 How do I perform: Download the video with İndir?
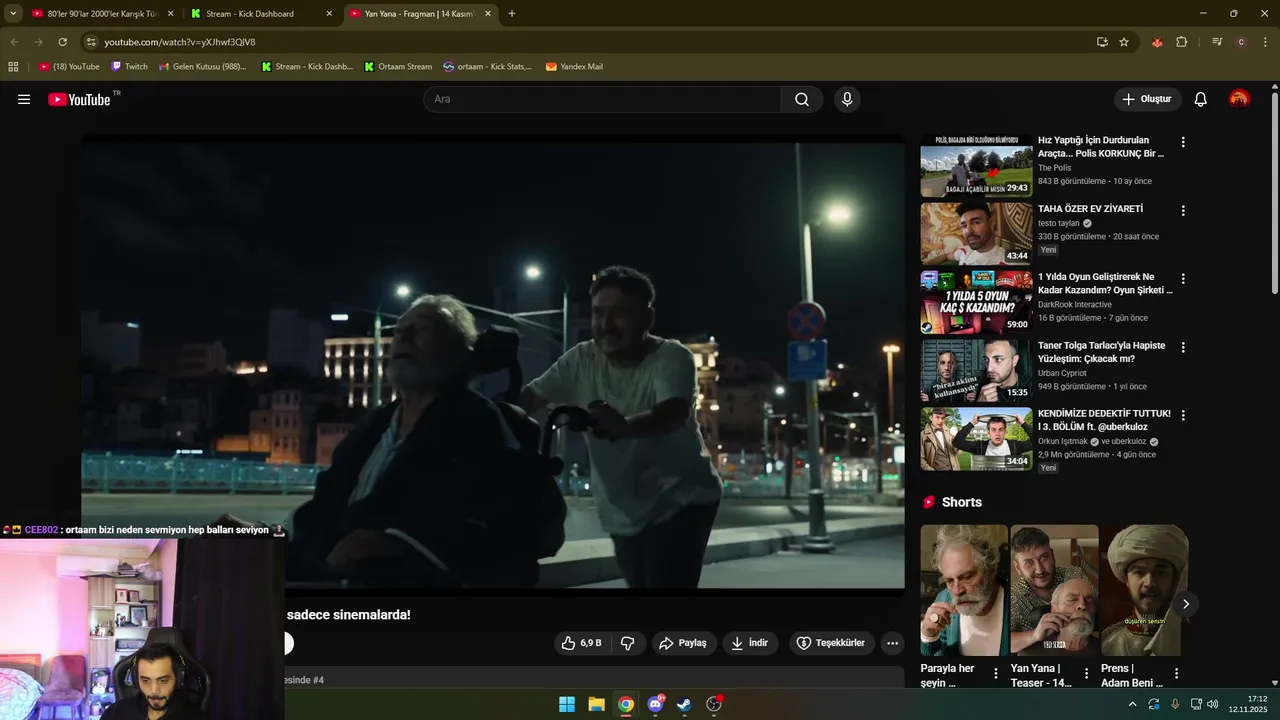click(x=750, y=643)
